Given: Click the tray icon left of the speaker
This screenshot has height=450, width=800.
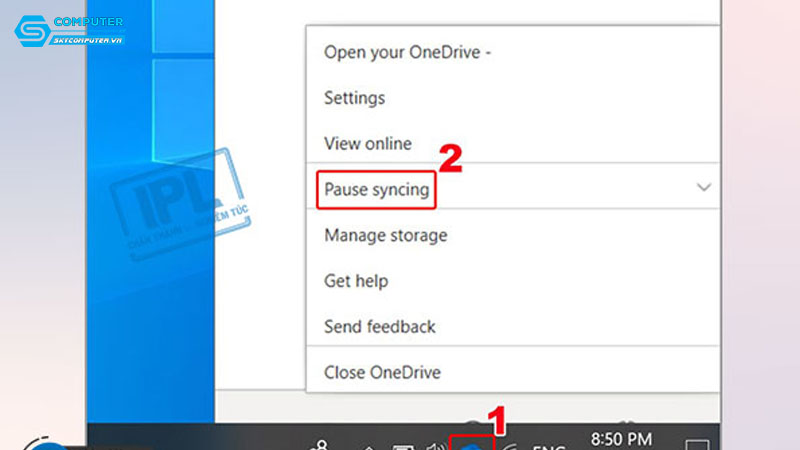Looking at the screenshot, I should [402, 443].
